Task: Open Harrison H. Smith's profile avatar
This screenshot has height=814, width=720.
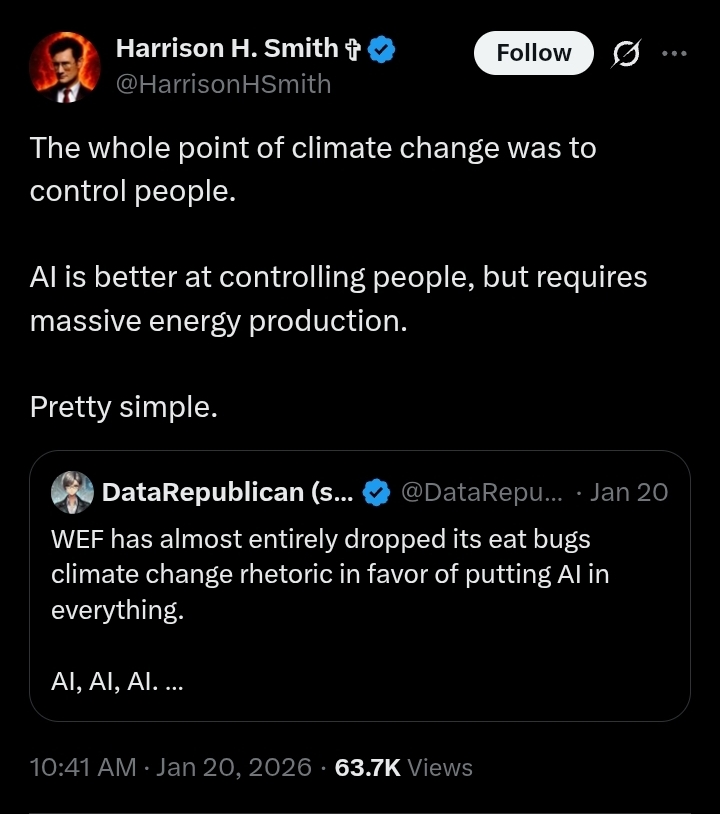Action: coord(64,68)
